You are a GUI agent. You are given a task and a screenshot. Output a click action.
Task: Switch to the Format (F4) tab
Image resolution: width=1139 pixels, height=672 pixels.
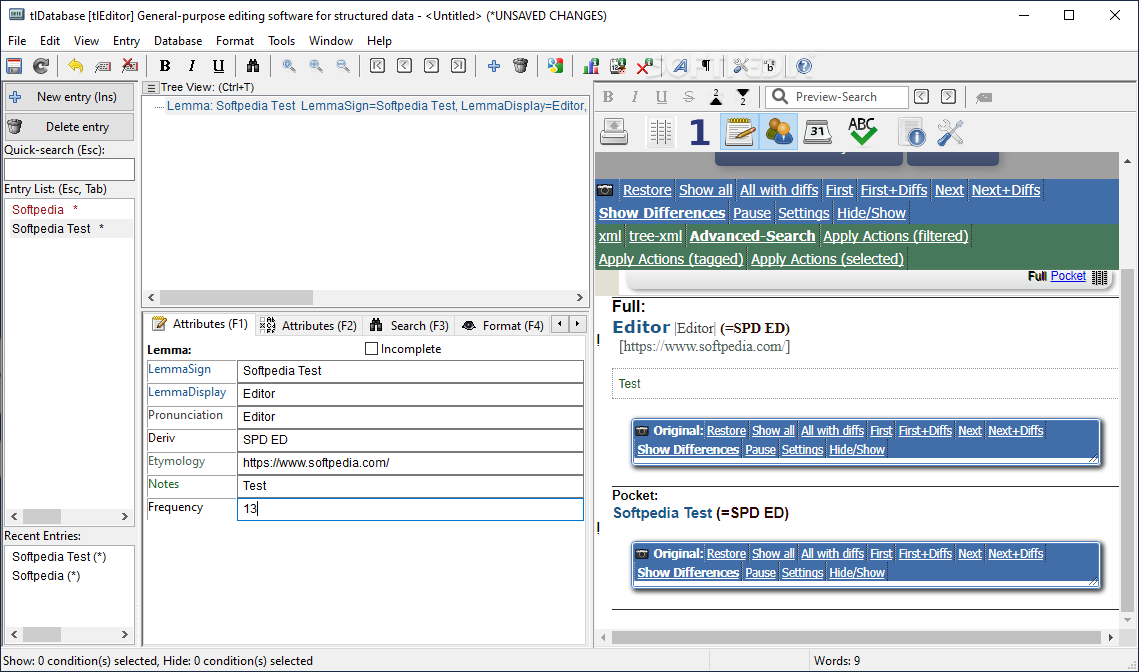(503, 325)
